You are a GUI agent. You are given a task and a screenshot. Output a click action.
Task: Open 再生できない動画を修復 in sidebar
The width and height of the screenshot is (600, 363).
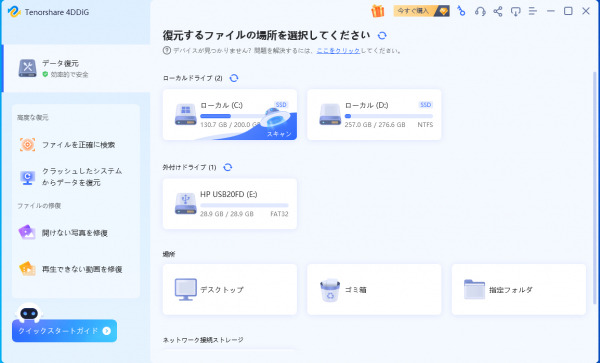(x=76, y=269)
